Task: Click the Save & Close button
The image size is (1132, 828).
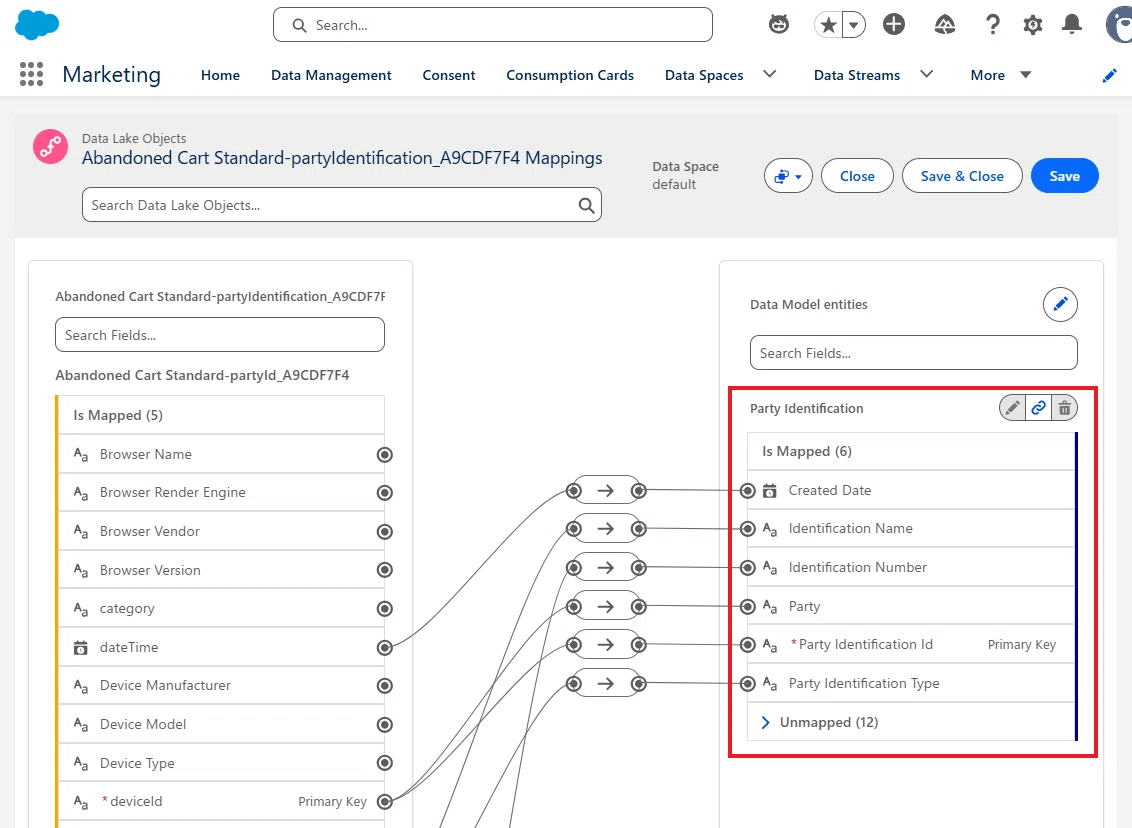Action: pos(962,176)
